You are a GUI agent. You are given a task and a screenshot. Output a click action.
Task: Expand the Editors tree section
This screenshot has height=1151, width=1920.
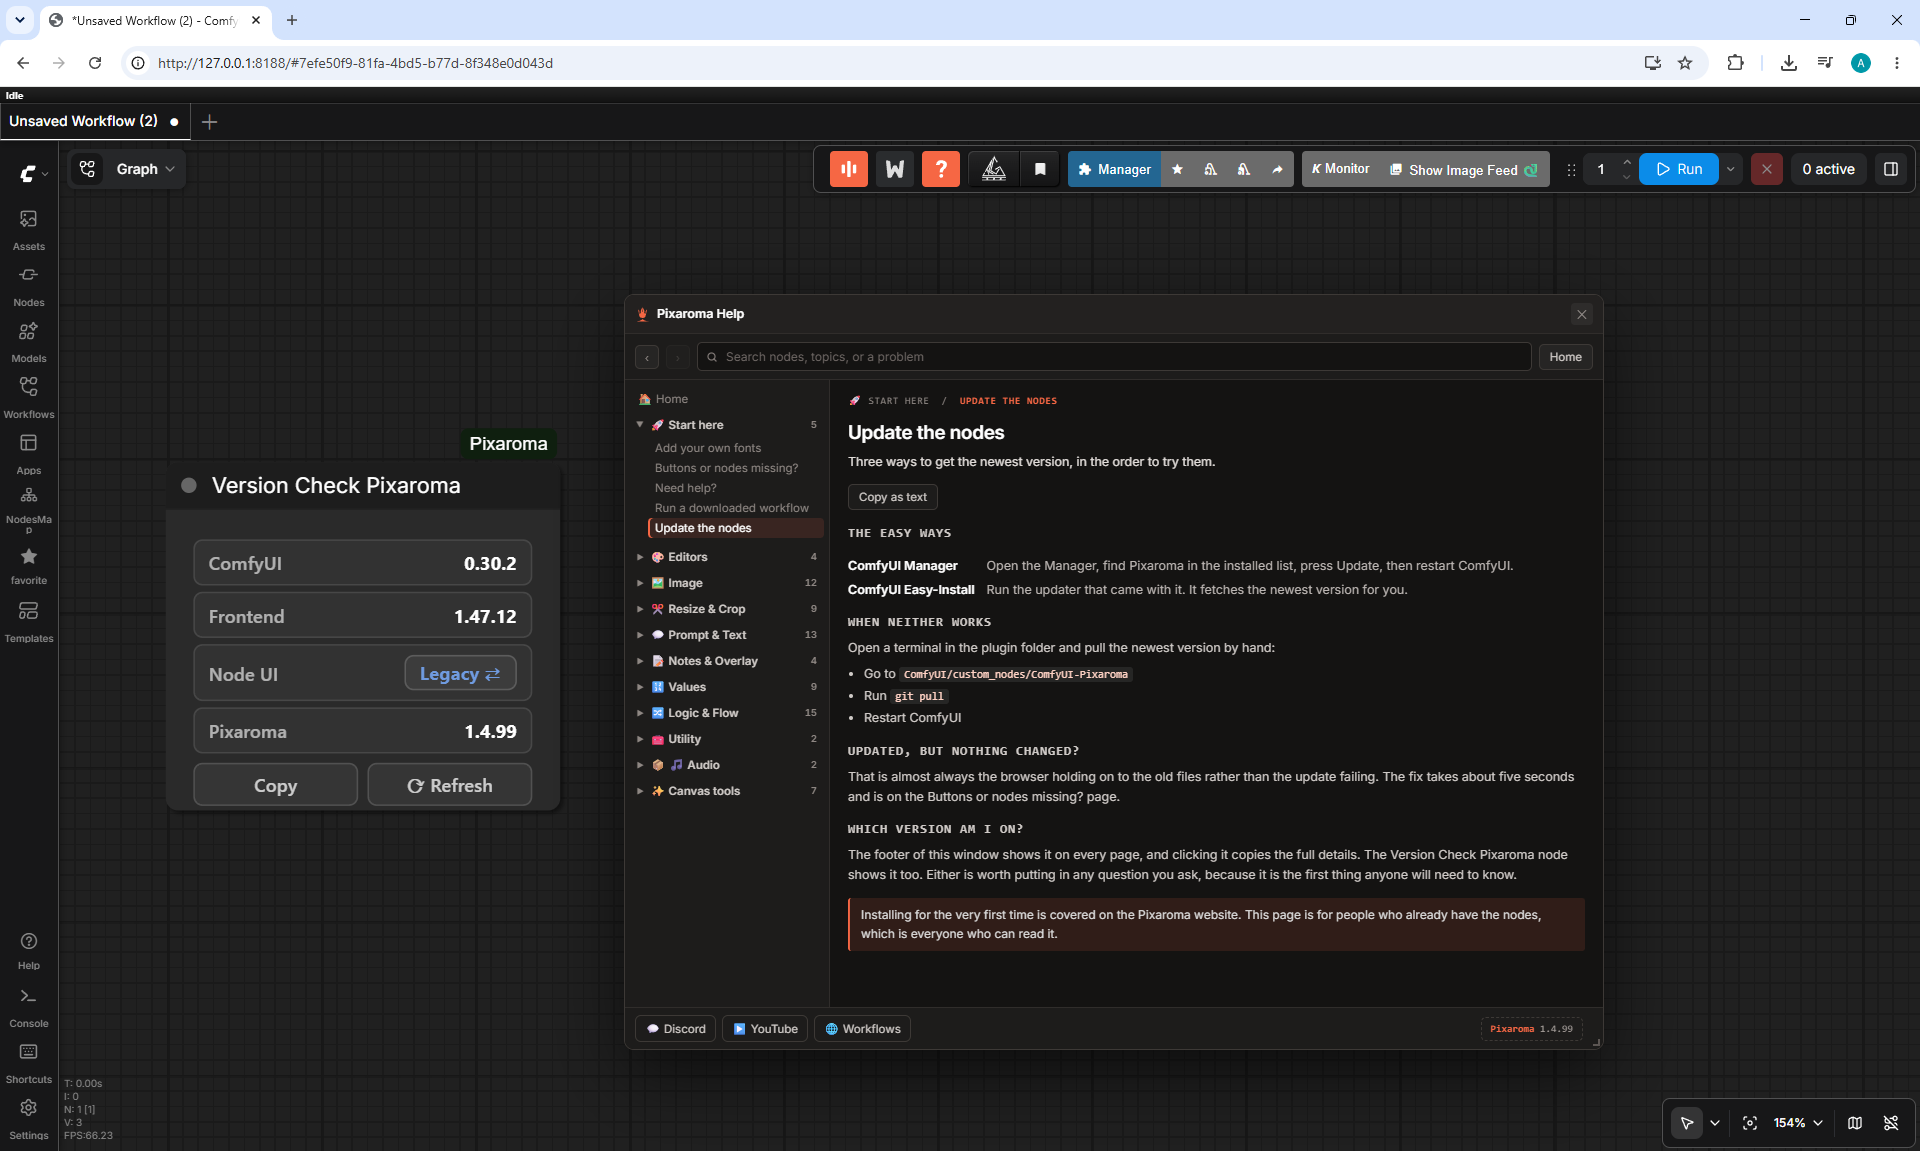[640, 557]
